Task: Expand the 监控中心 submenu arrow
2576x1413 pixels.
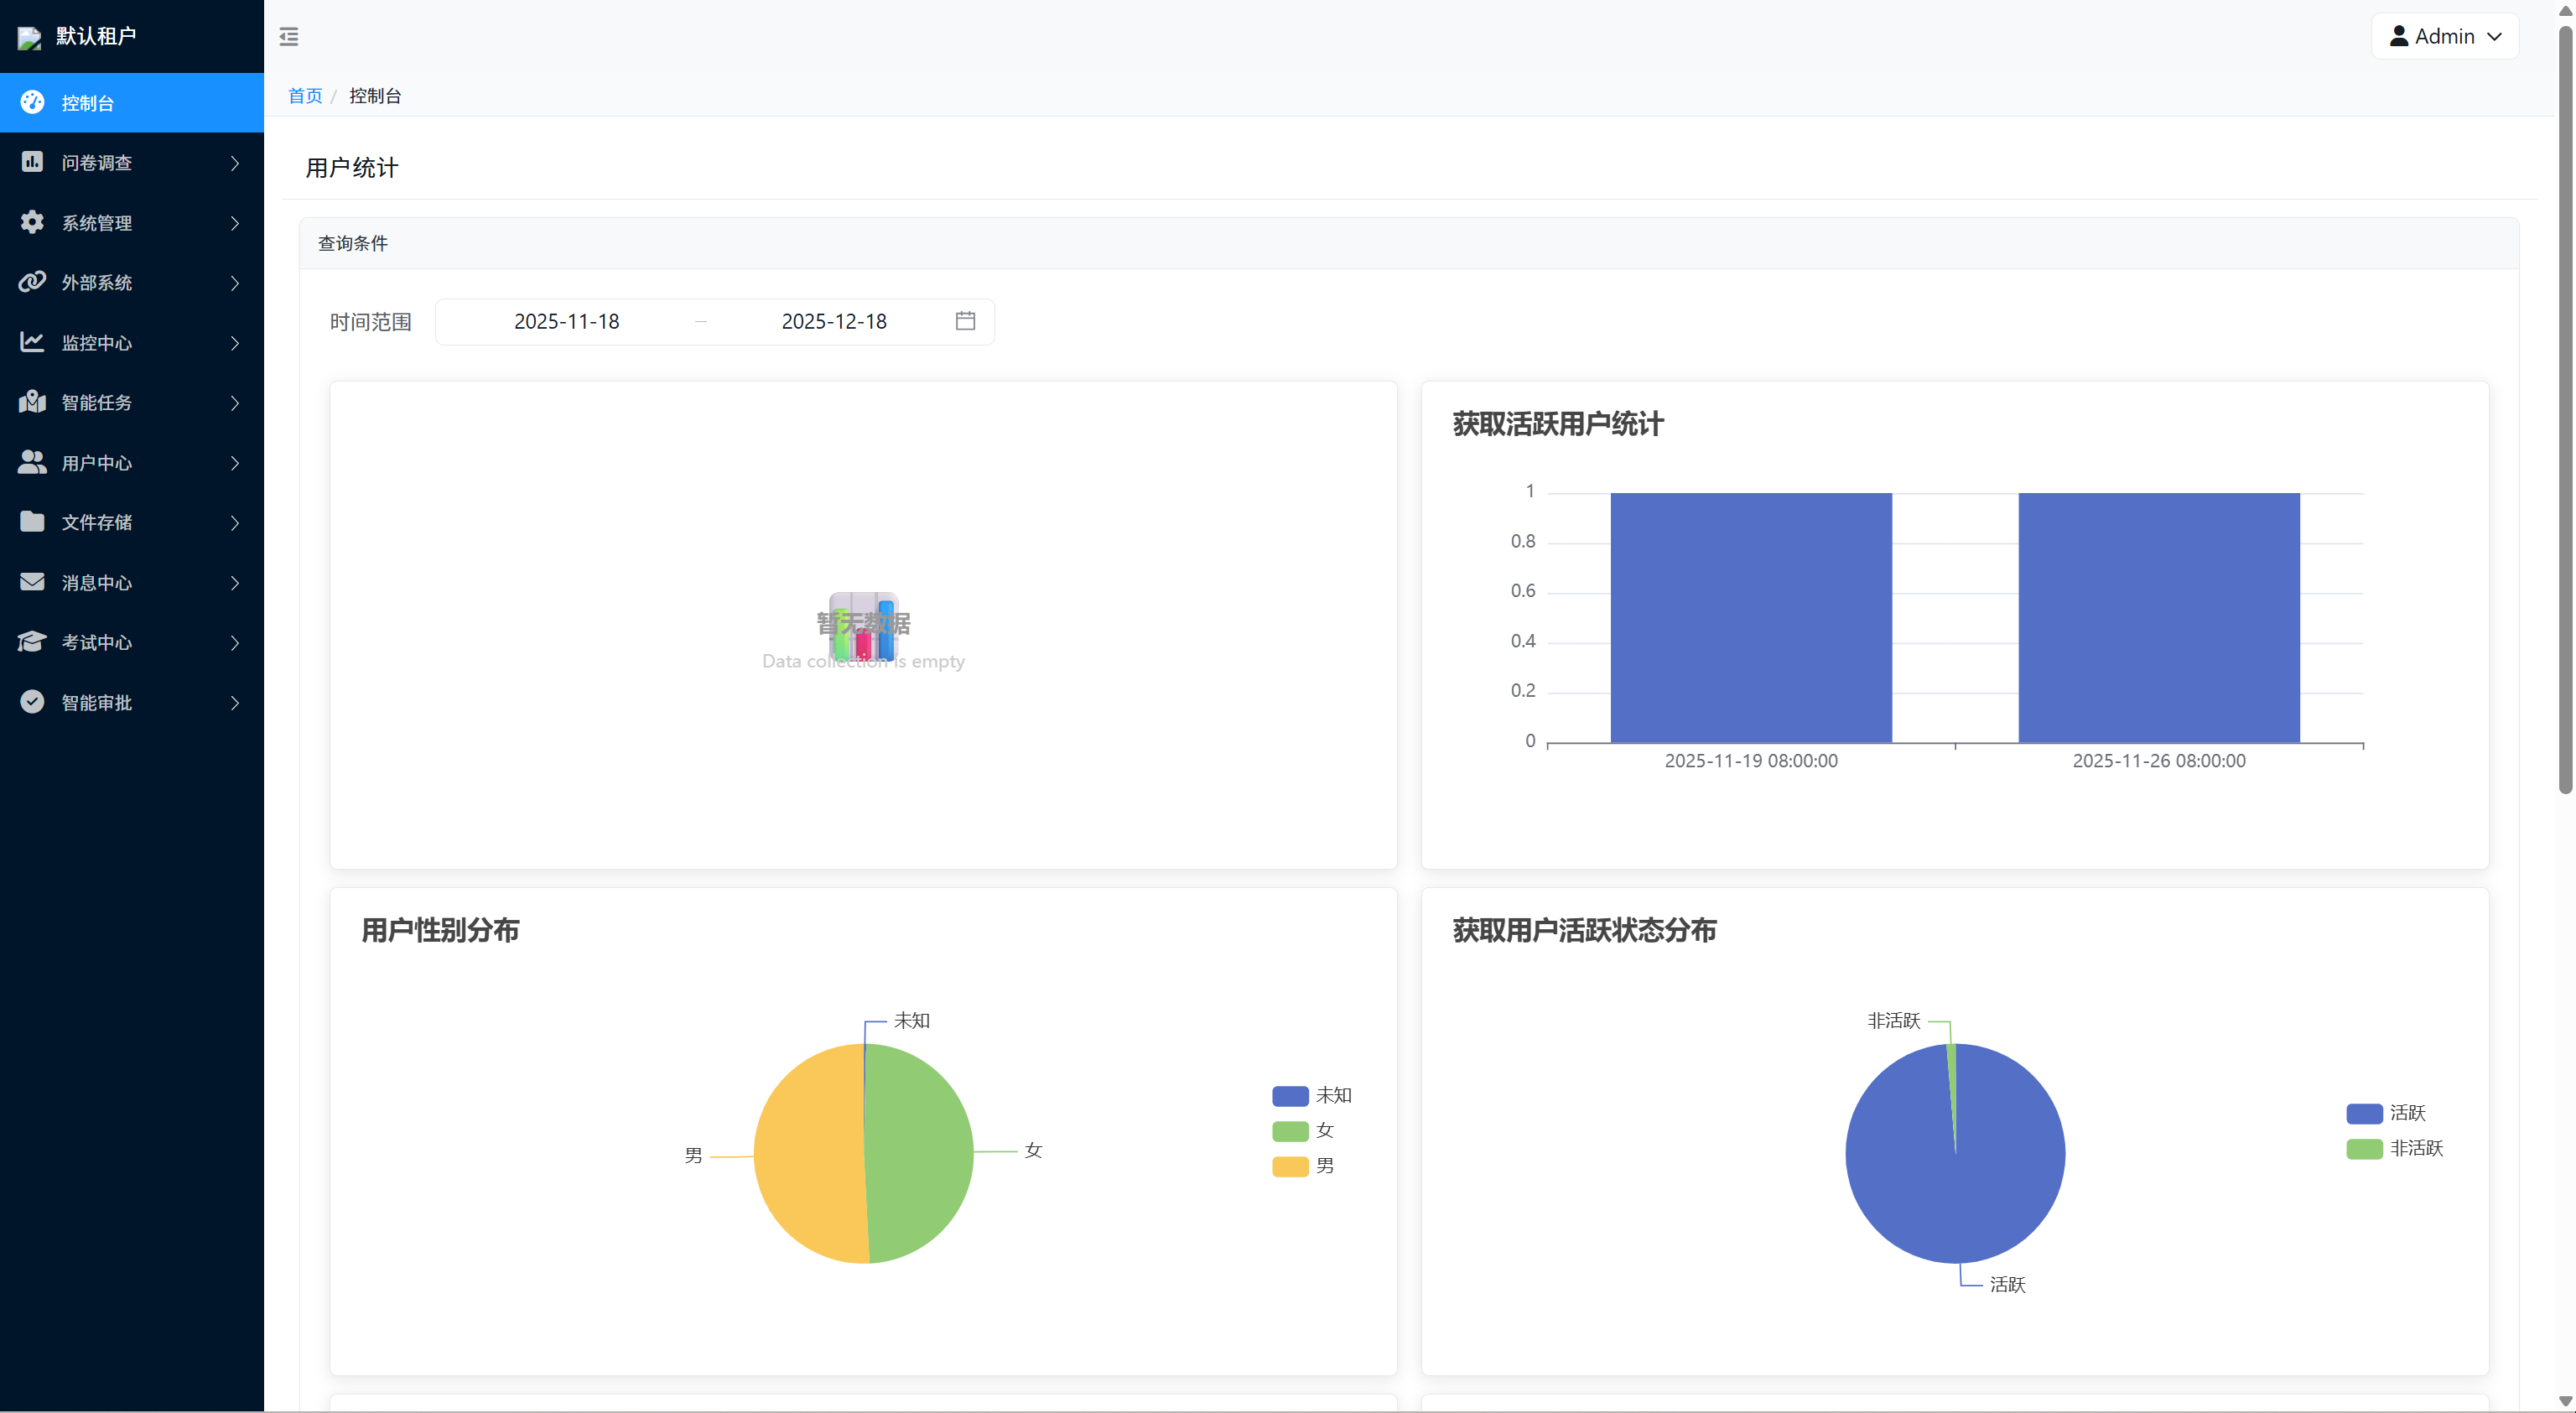Action: click(235, 343)
